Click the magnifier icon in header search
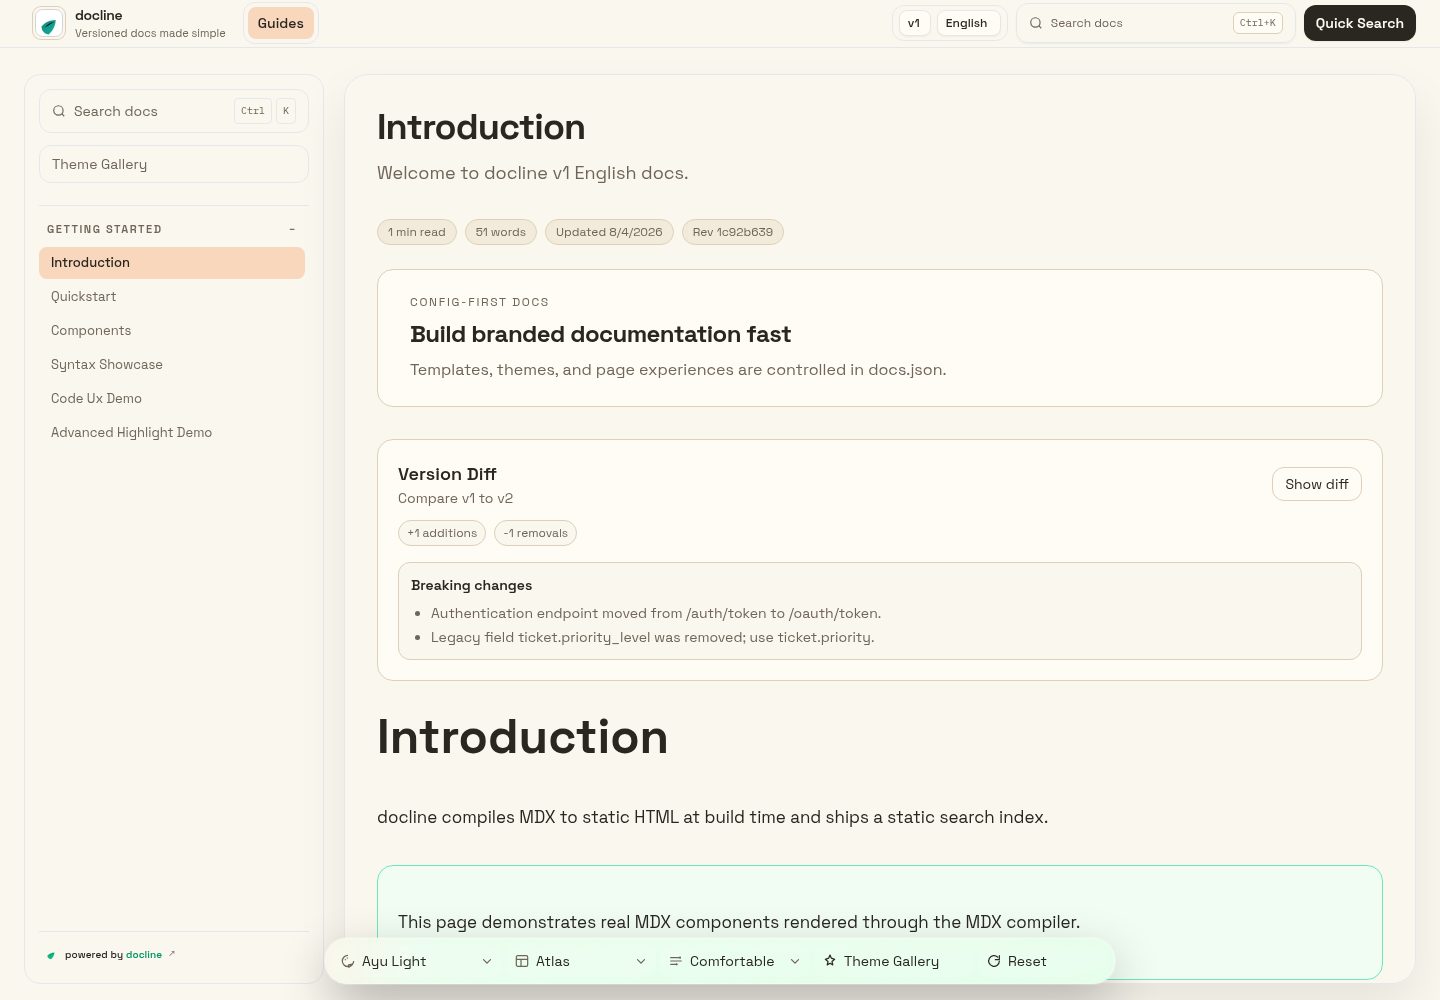The image size is (1440, 1000). pyautogui.click(x=1036, y=23)
